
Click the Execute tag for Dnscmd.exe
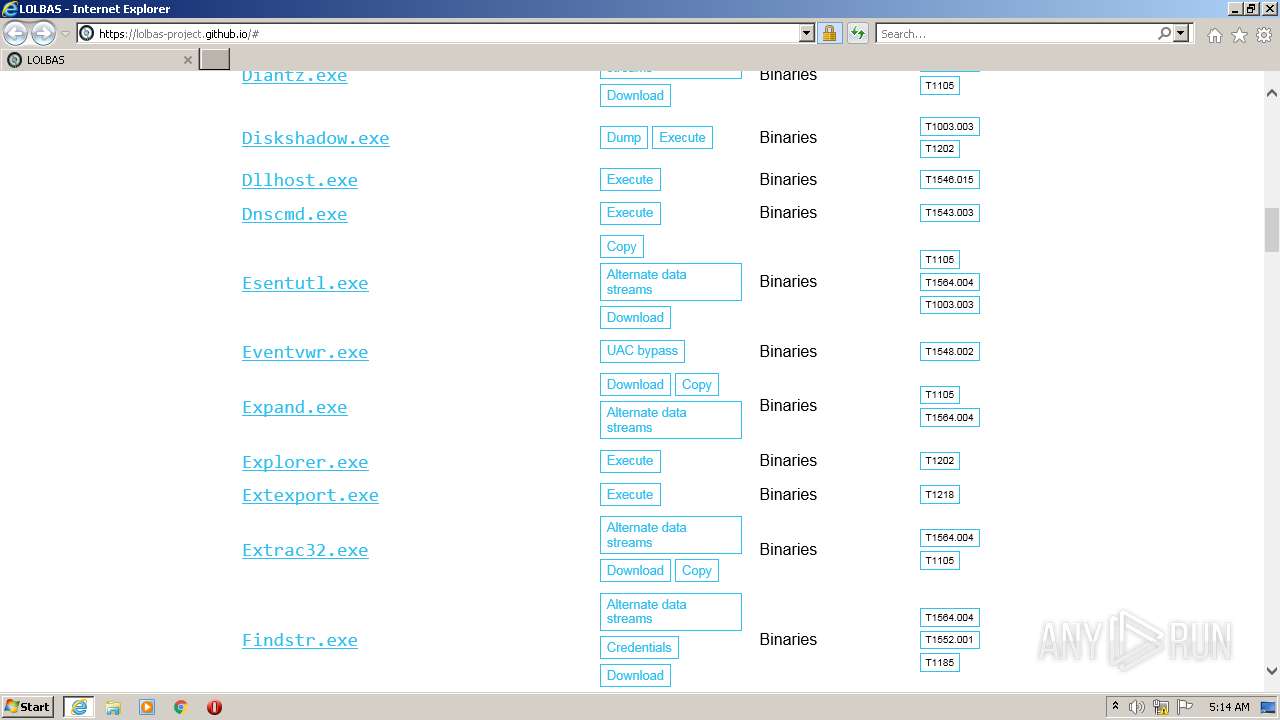[630, 213]
